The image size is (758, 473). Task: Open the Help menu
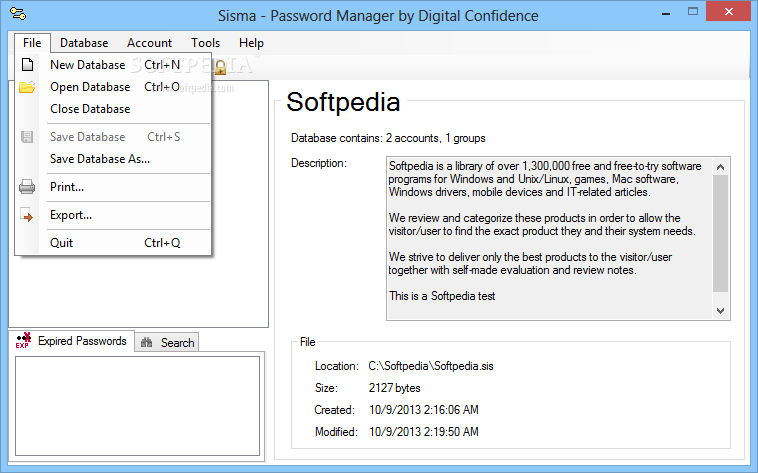coord(251,43)
